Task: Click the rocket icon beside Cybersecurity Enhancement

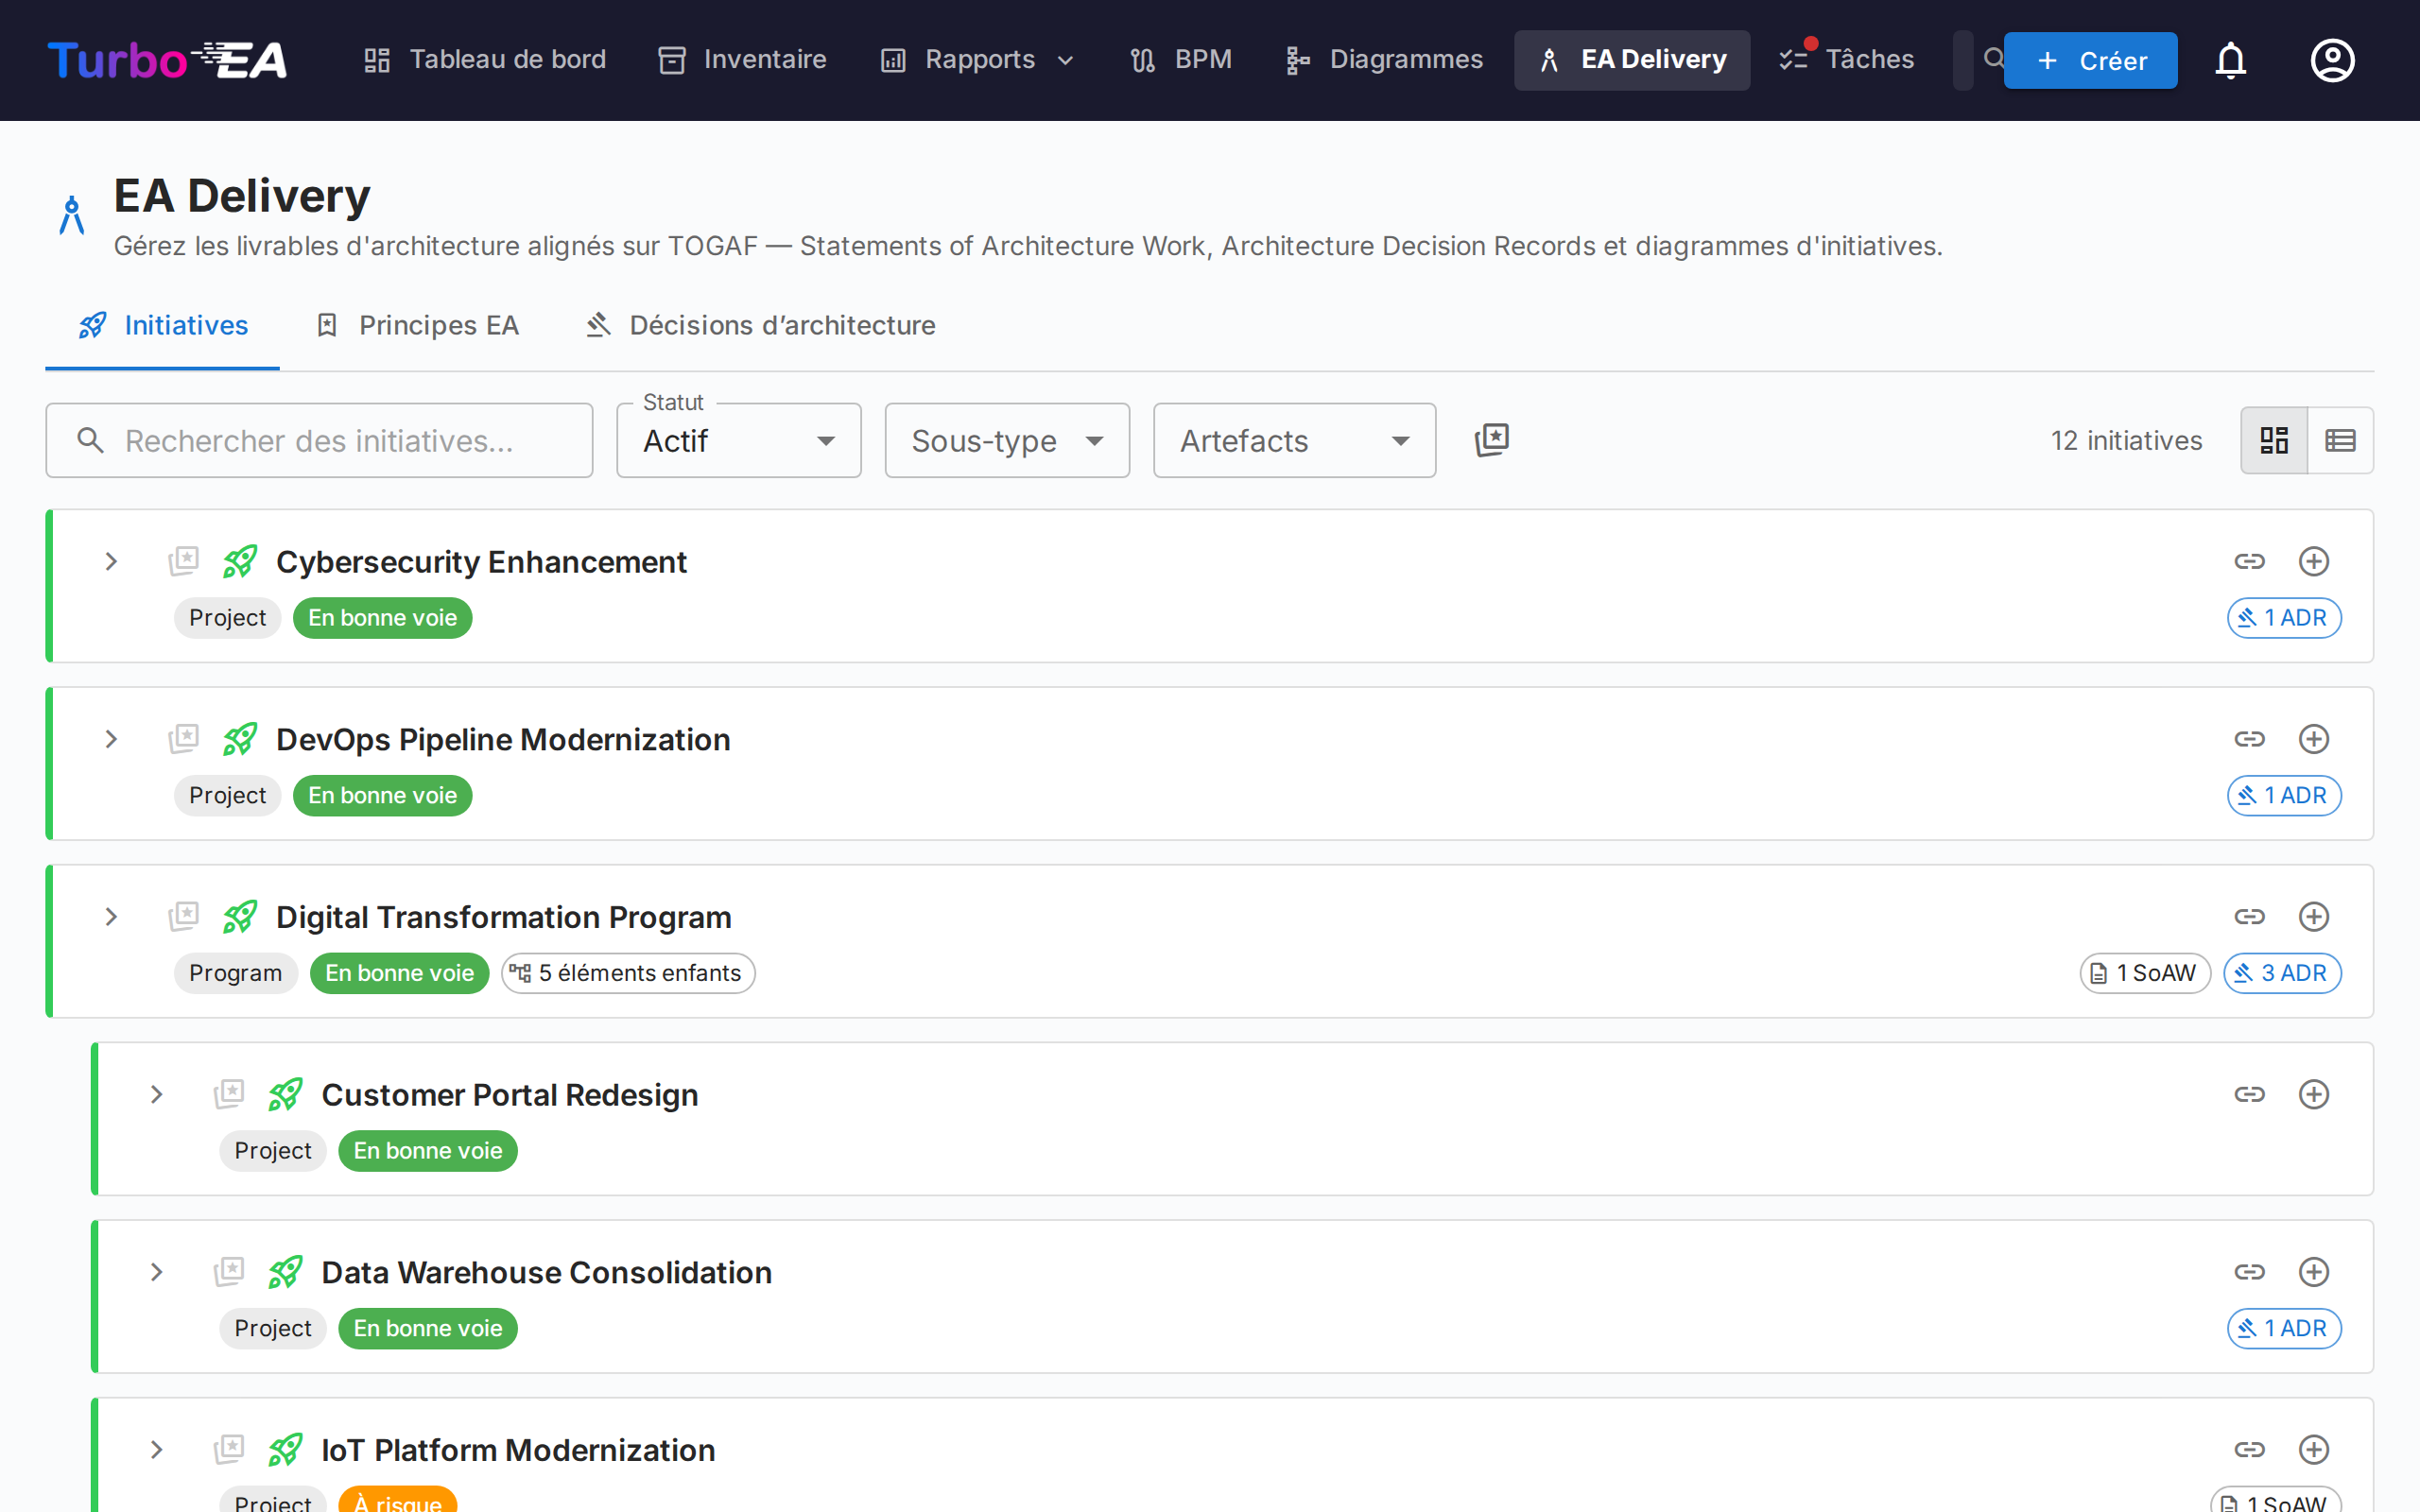Action: click(x=240, y=561)
